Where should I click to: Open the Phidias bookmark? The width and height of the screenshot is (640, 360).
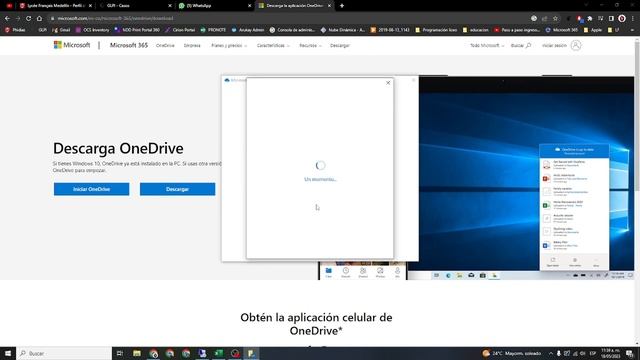tap(15, 30)
